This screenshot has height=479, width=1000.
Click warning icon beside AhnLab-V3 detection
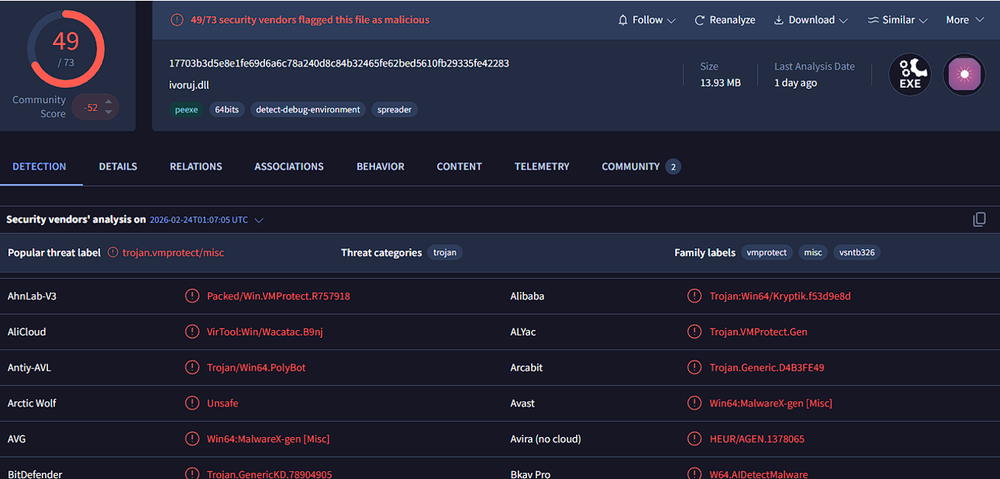[192, 296]
